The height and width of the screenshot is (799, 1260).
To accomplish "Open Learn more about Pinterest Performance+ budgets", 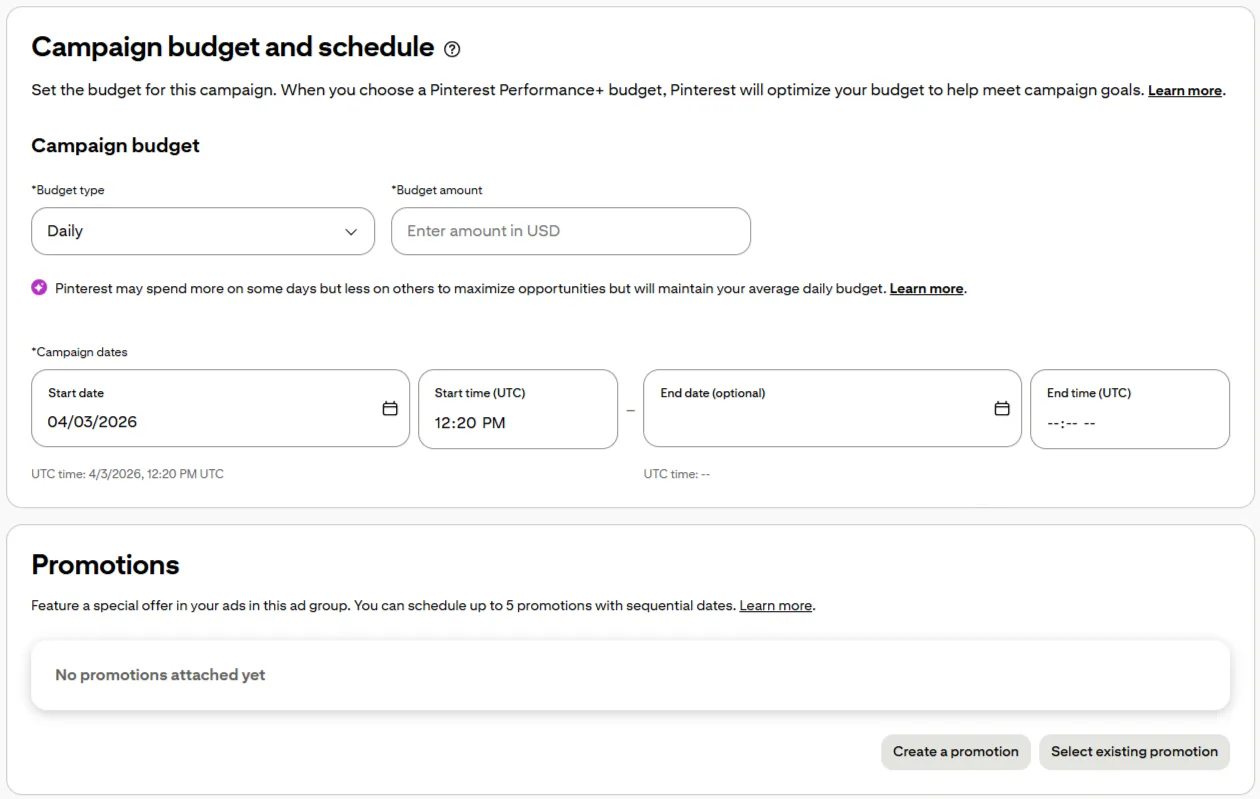I will (x=1184, y=90).
